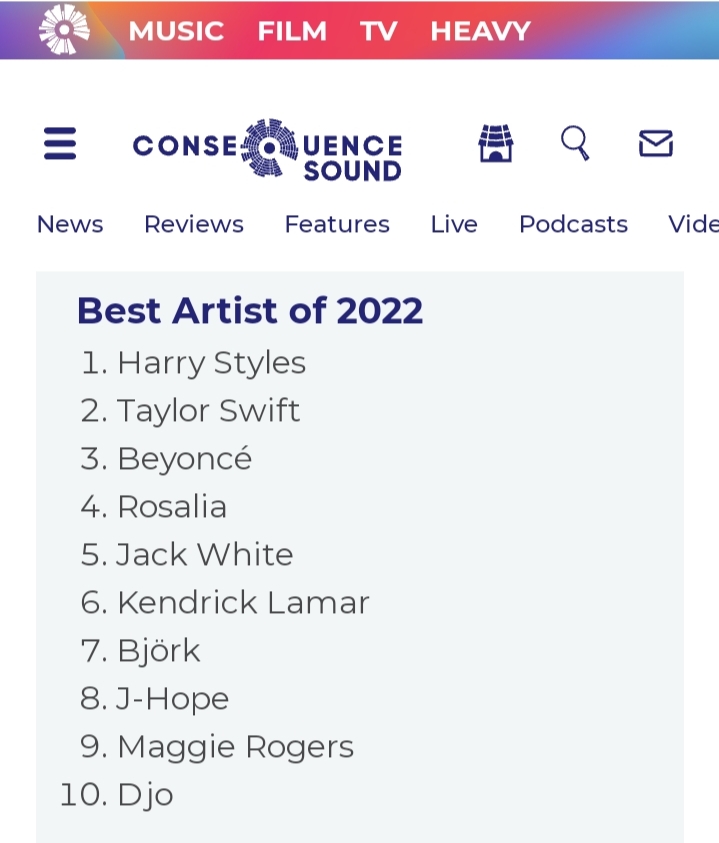The height and width of the screenshot is (843, 719).
Task: Open the Reviews tab
Action: (194, 224)
